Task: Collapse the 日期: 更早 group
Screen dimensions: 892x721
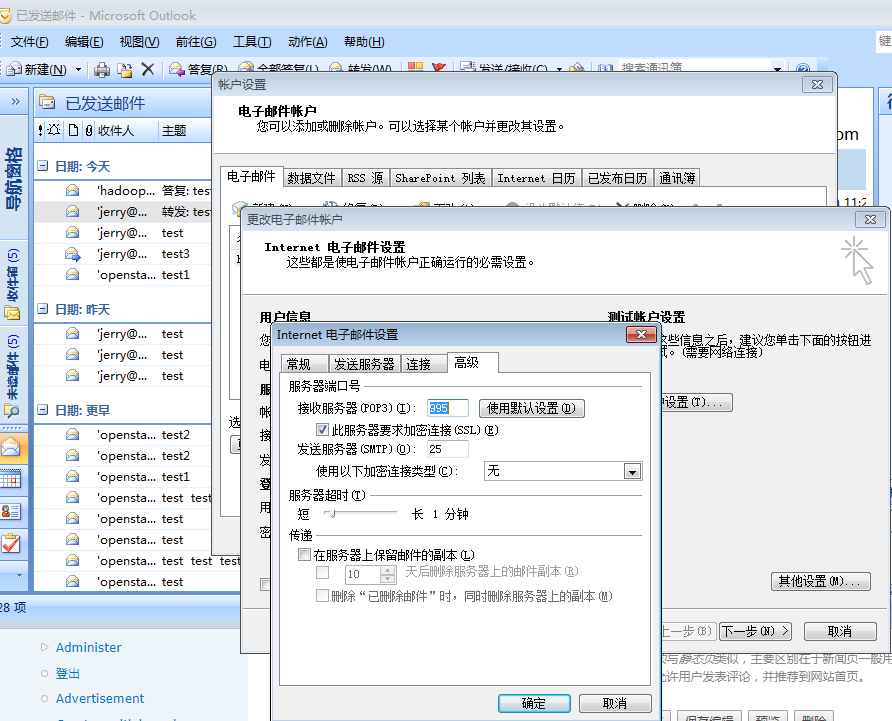Action: pyautogui.click(x=43, y=410)
